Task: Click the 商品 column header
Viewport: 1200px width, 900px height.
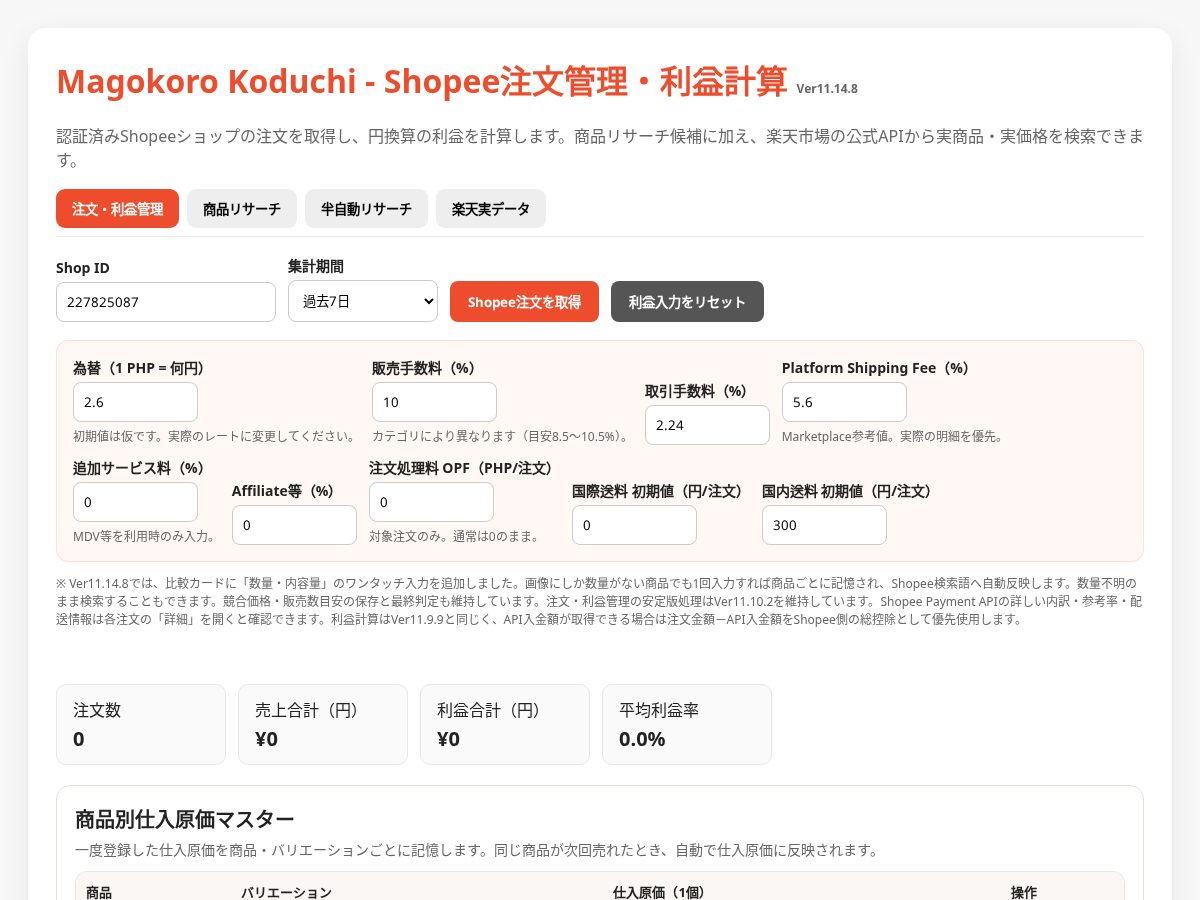Action: [x=99, y=892]
